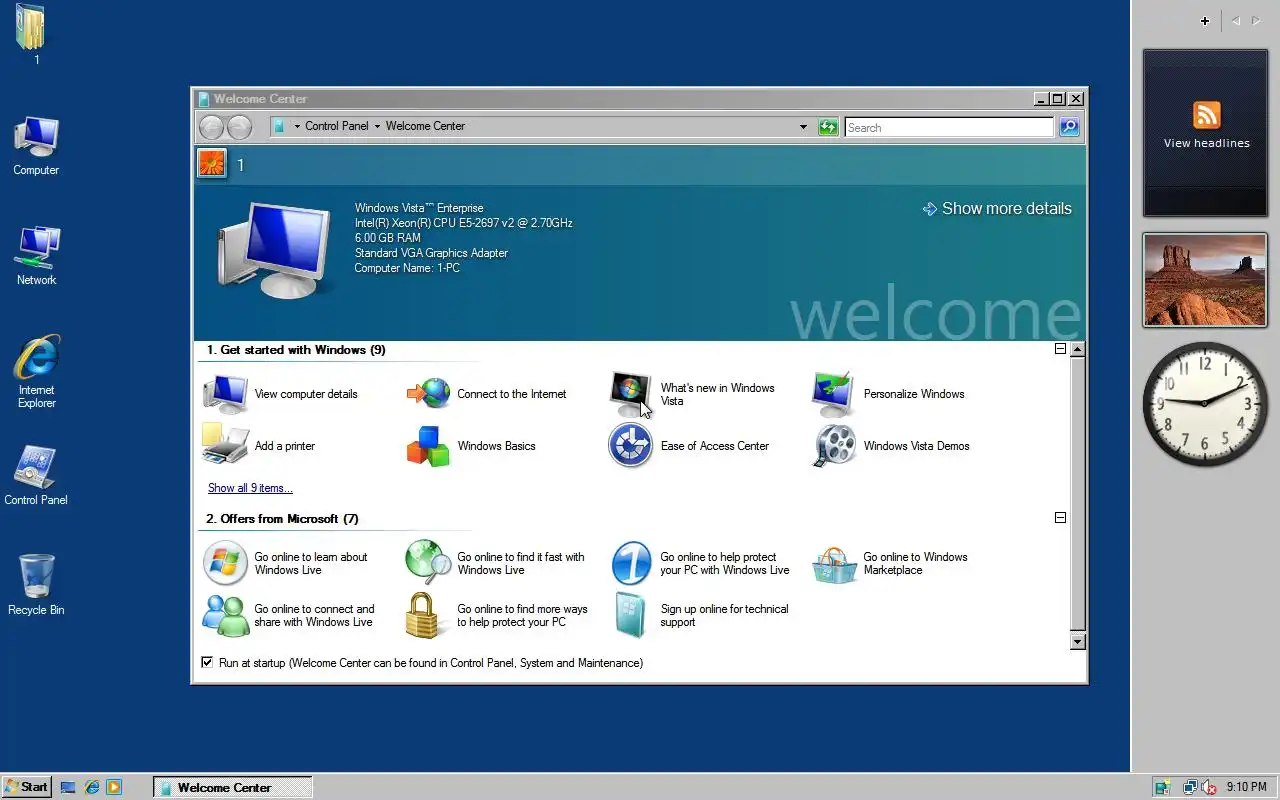Image resolution: width=1280 pixels, height=800 pixels.
Task: Select the Recycle Bin desktop icon
Action: coord(36,586)
